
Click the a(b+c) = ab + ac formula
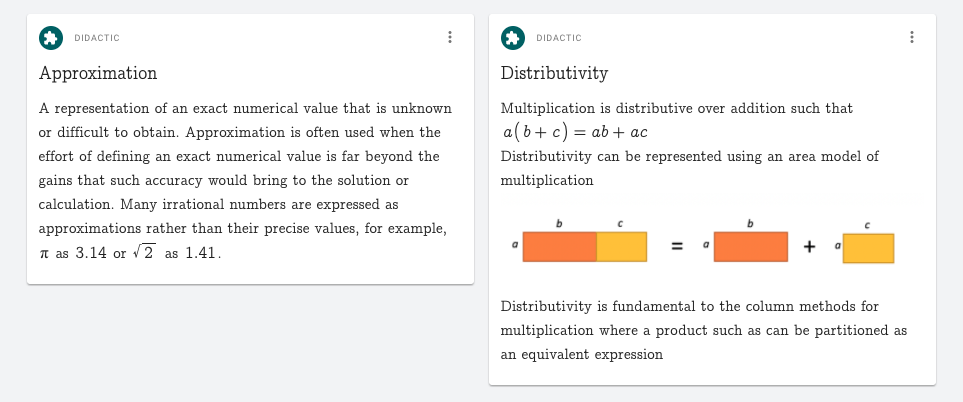click(576, 132)
